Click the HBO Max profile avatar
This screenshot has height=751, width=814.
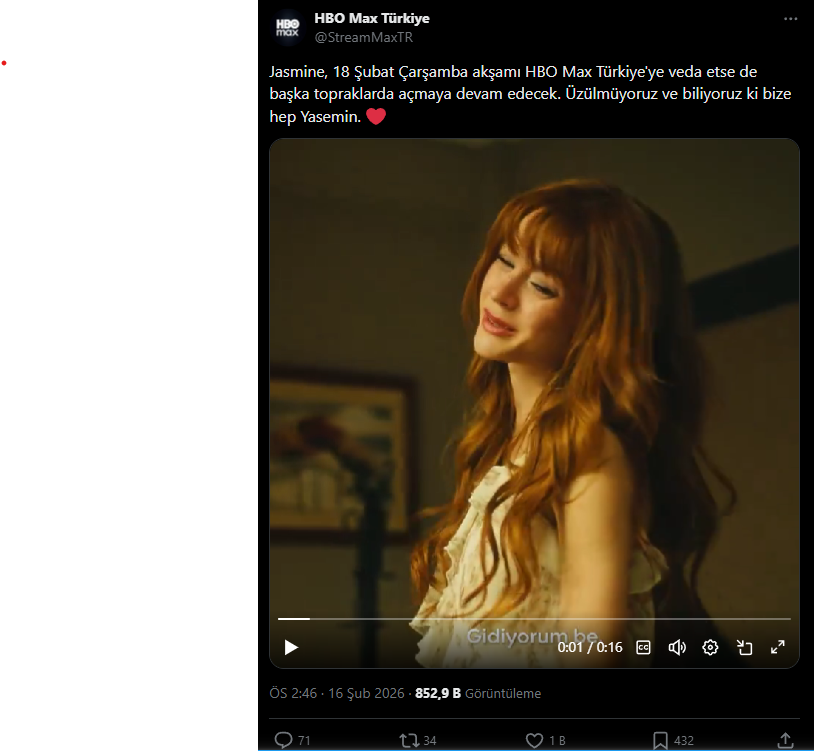pyautogui.click(x=288, y=27)
